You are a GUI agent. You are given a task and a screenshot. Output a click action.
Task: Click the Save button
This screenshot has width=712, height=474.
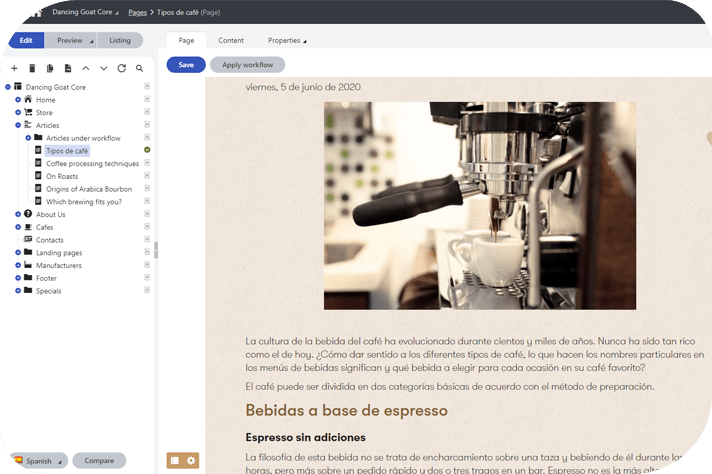click(186, 64)
